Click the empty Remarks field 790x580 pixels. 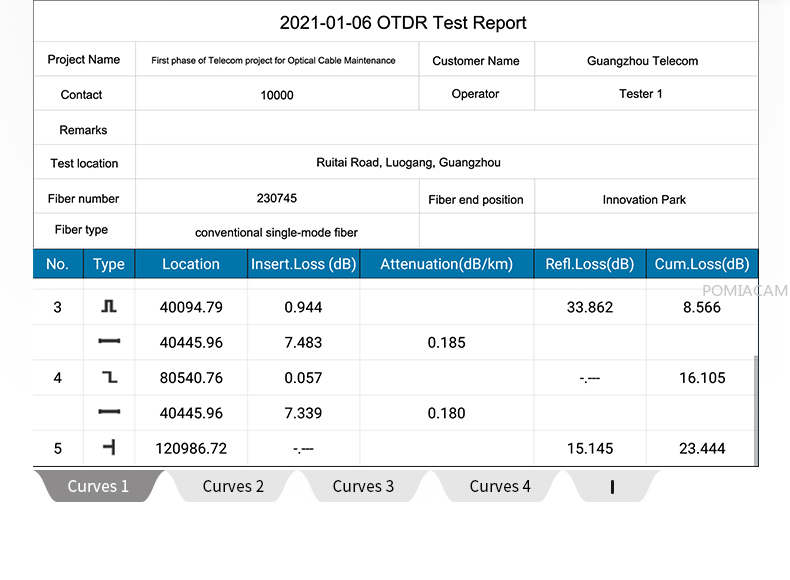[446, 130]
